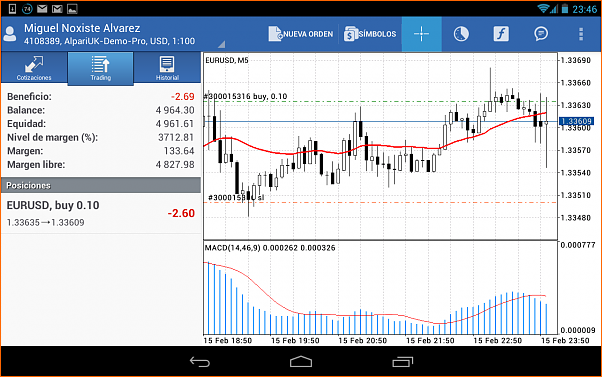The width and height of the screenshot is (602, 377).
Task: Switch to the Cotizaciones tab
Action: [x=34, y=68]
